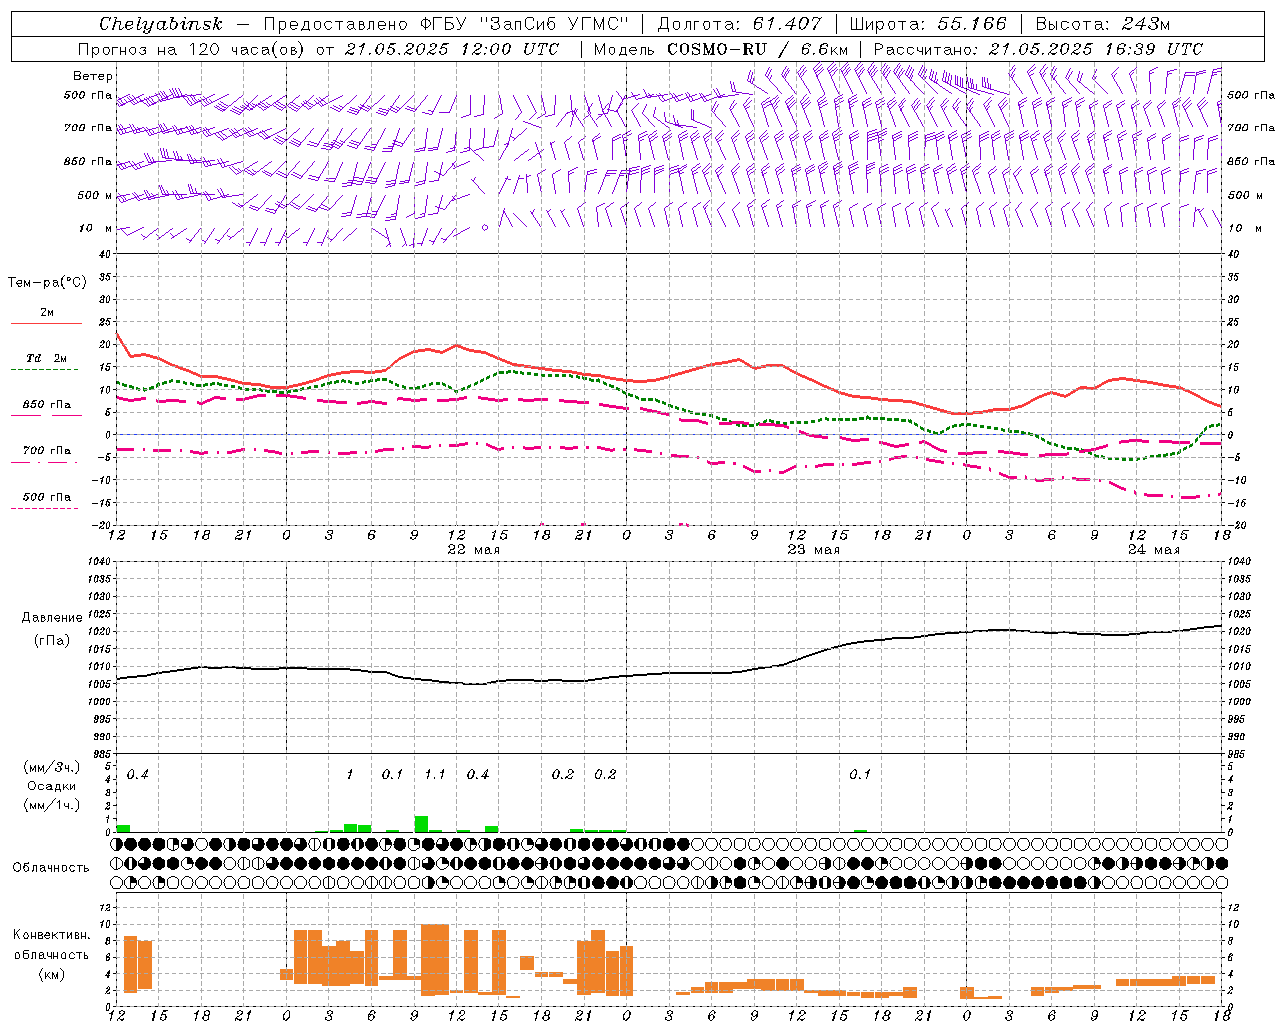
Task: Click the '850 гПа' temperature legend entry
Action: click(47, 405)
